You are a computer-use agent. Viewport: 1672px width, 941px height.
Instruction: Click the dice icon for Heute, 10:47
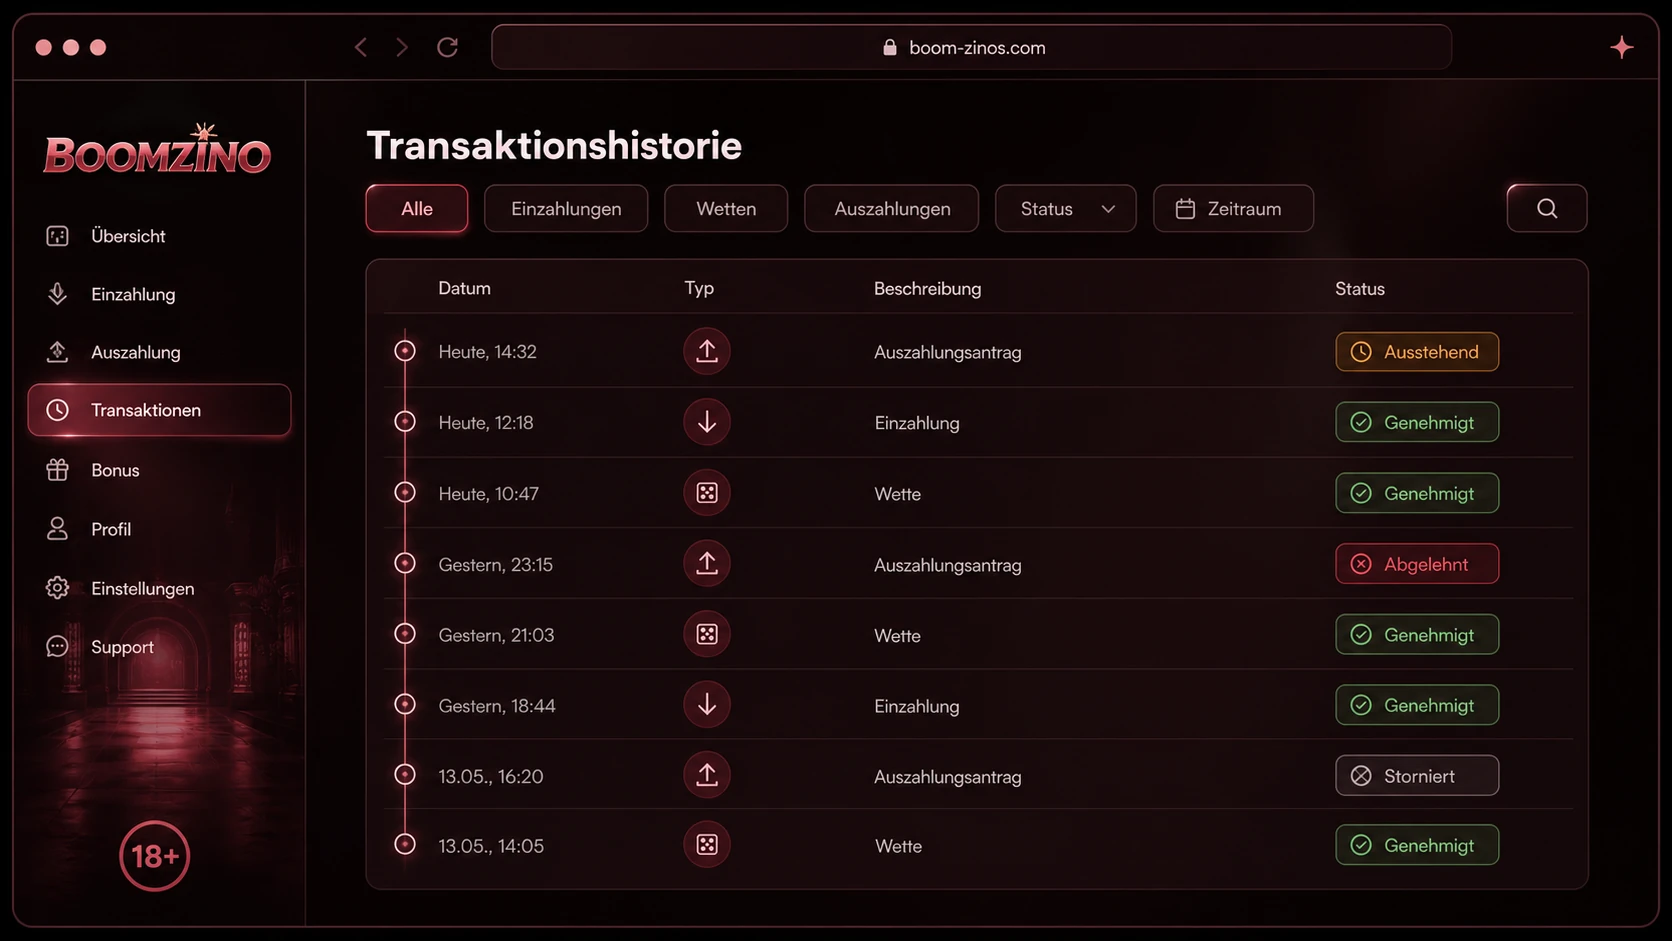707,493
